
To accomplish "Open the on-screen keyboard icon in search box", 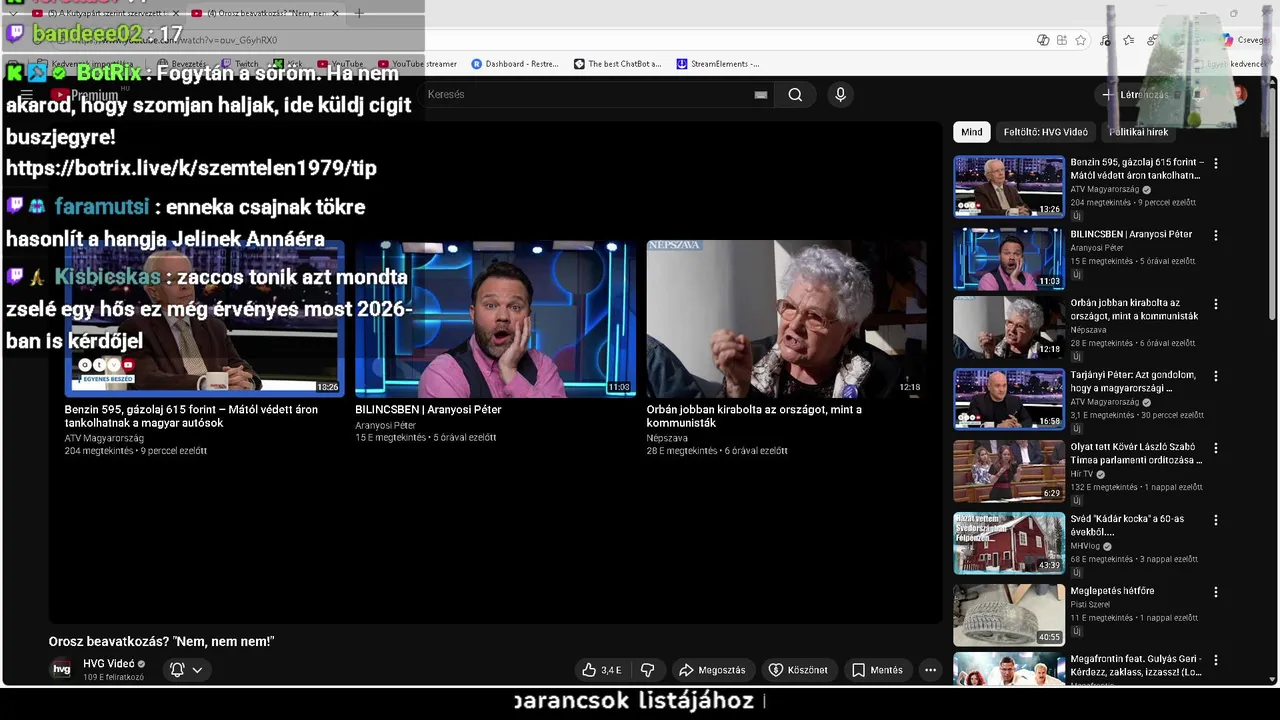I will pos(761,95).
